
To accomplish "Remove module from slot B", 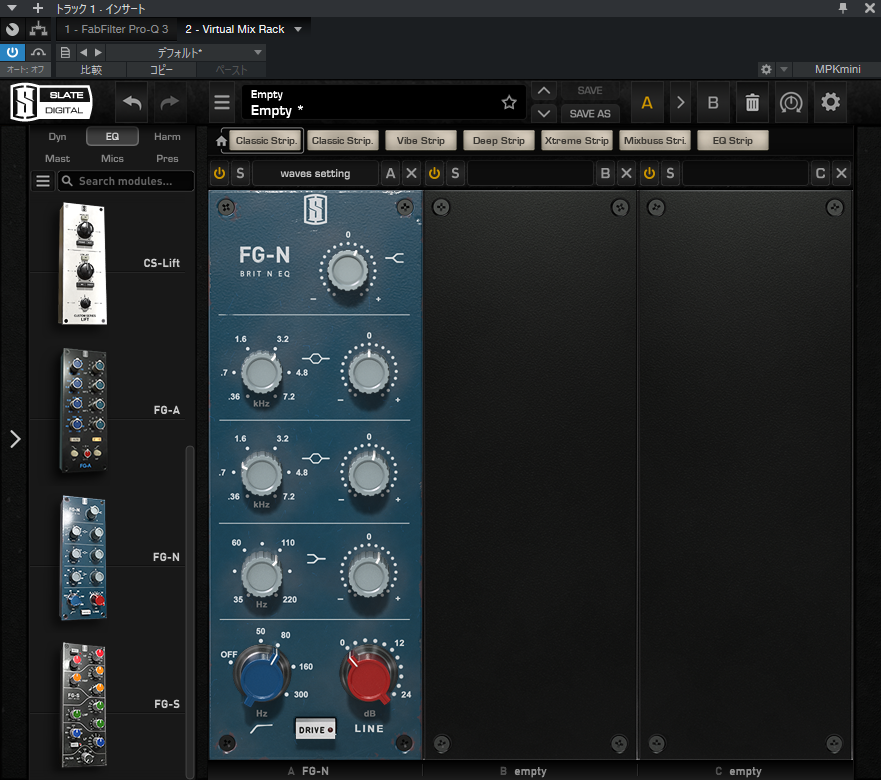I will click(626, 173).
